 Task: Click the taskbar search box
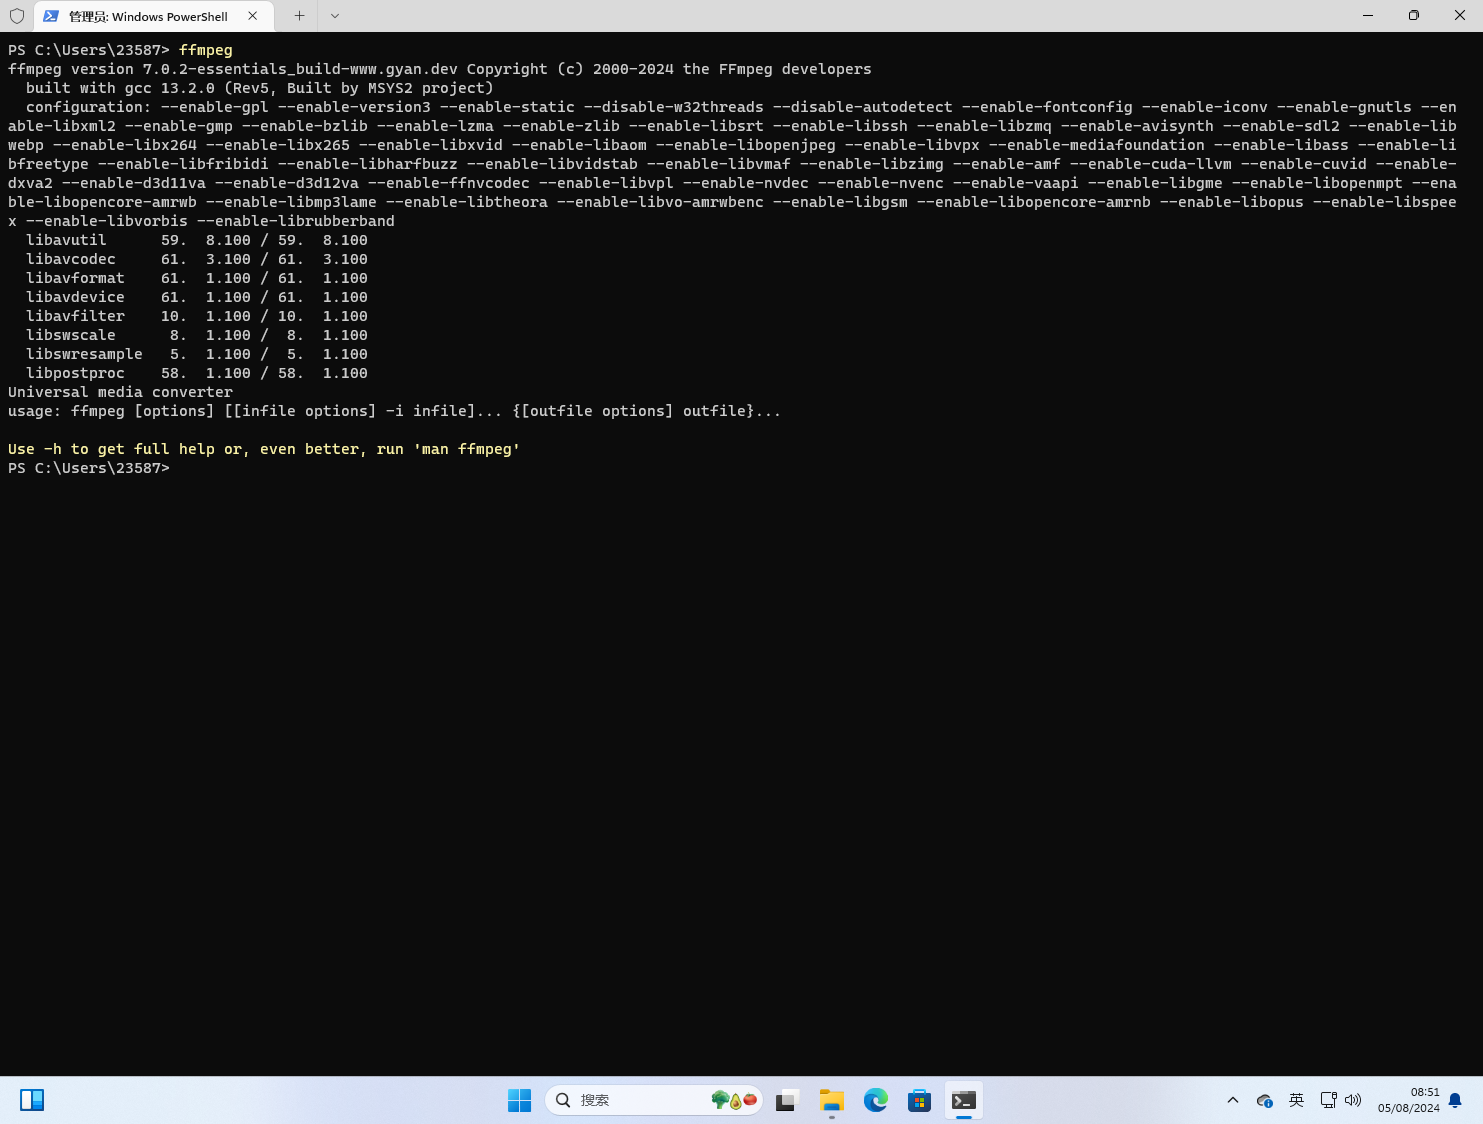[x=654, y=1100]
